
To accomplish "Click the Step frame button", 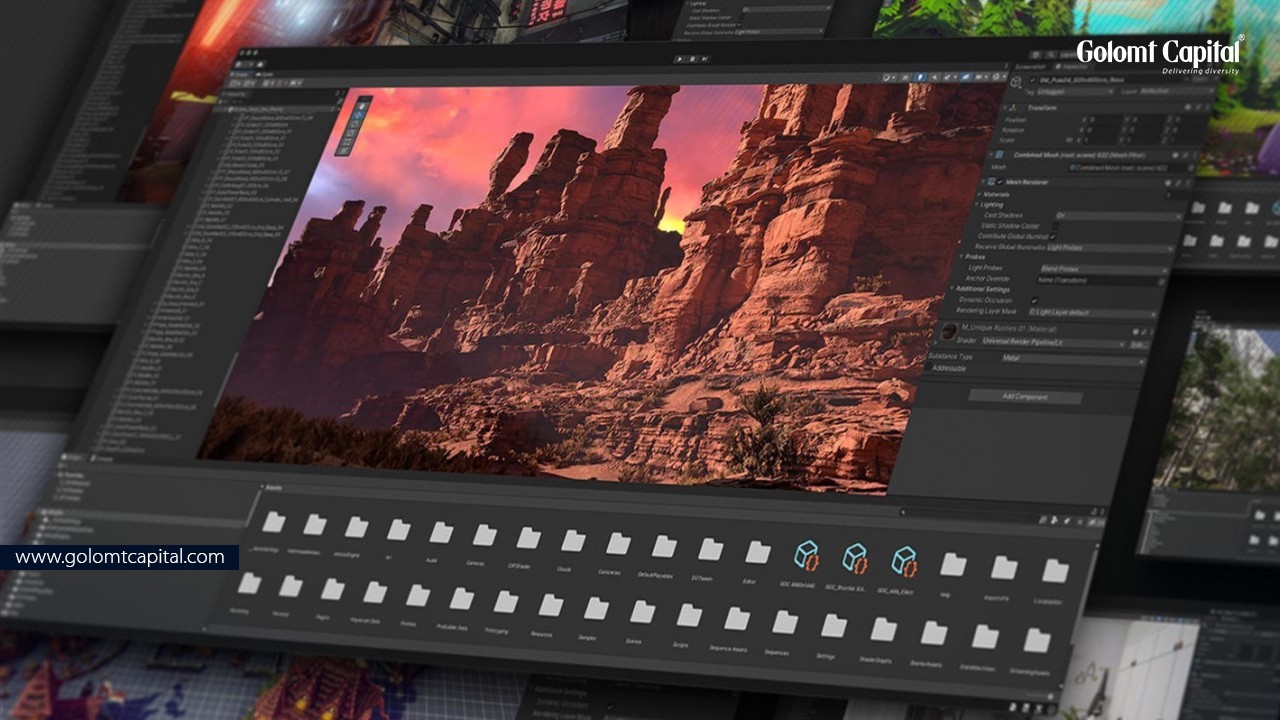I will pos(706,59).
